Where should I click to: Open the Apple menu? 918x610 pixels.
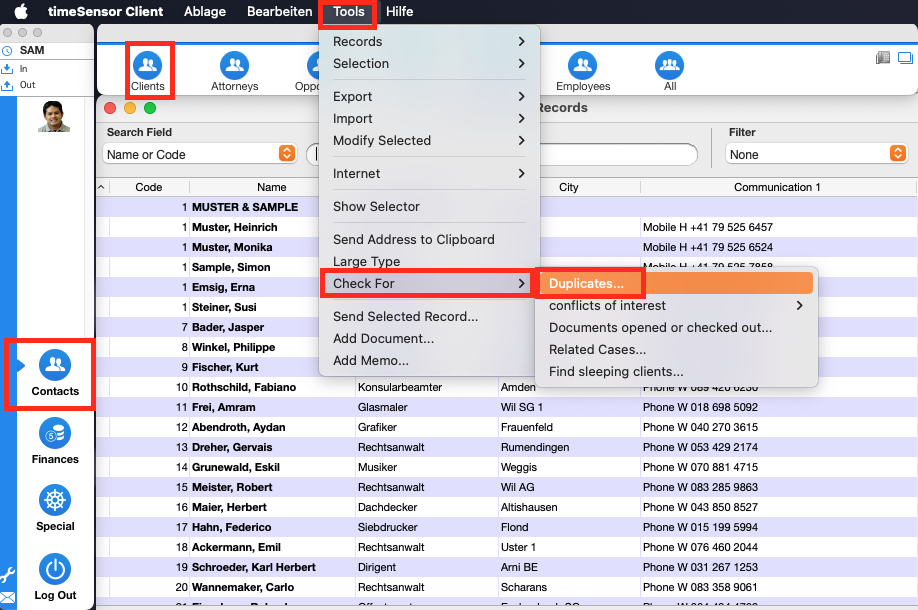pyautogui.click(x=21, y=11)
